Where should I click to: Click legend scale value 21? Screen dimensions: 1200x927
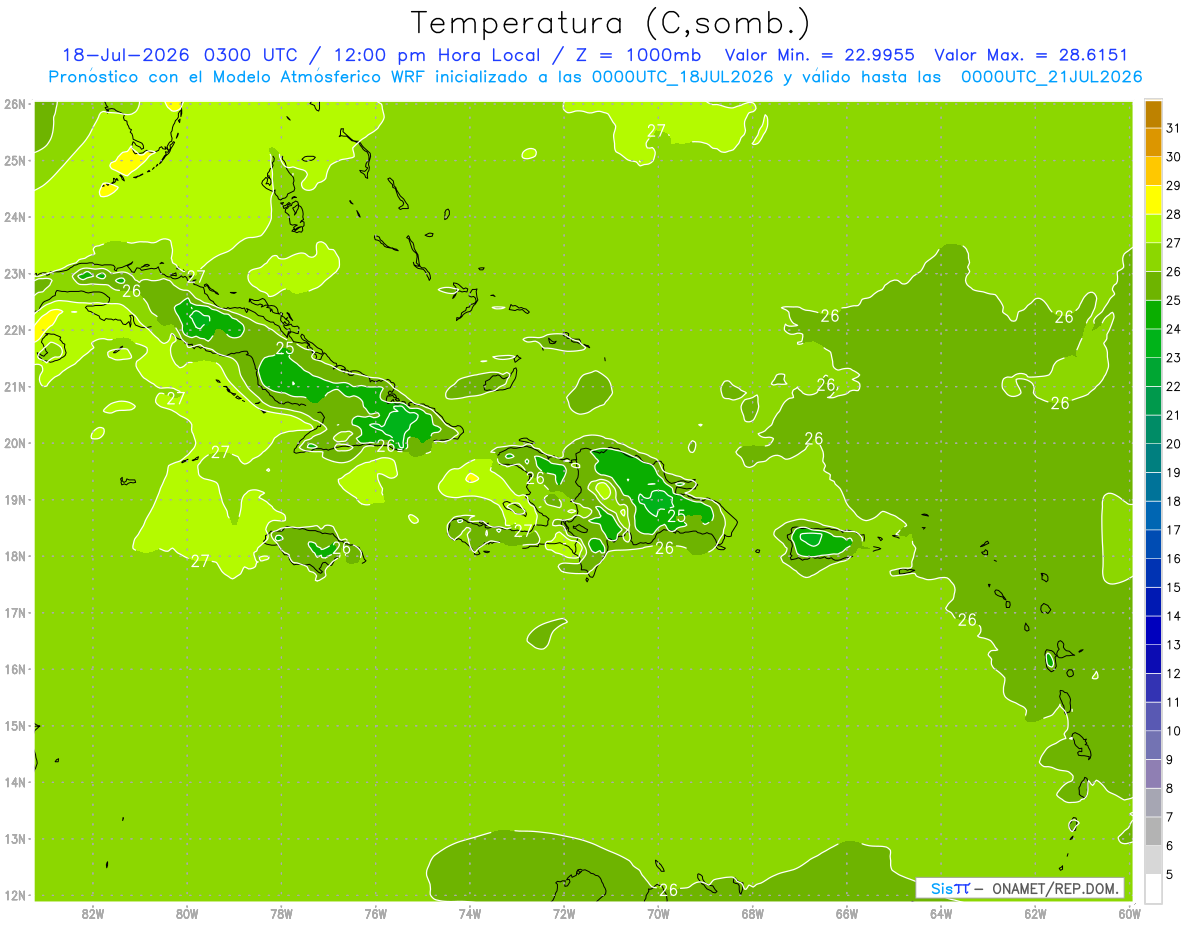(x=1174, y=415)
